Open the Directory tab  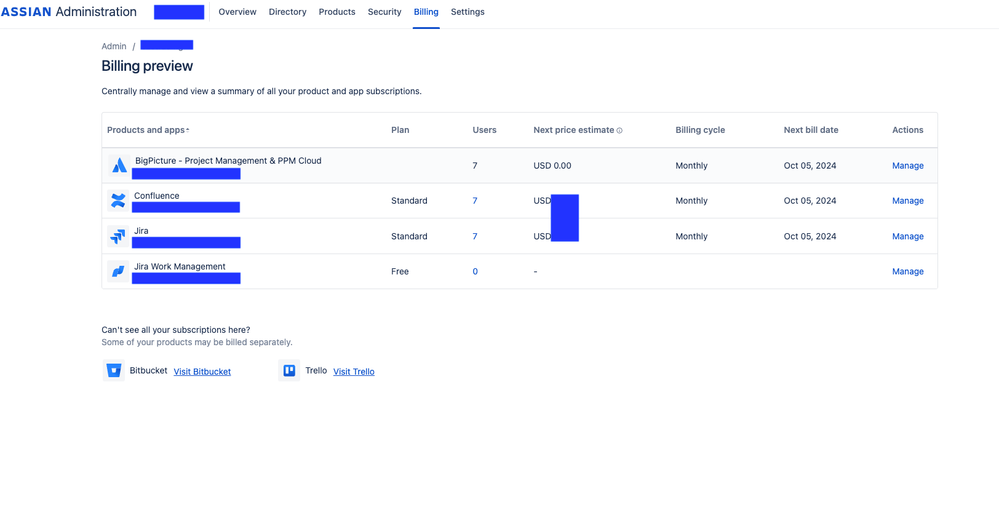(x=287, y=12)
